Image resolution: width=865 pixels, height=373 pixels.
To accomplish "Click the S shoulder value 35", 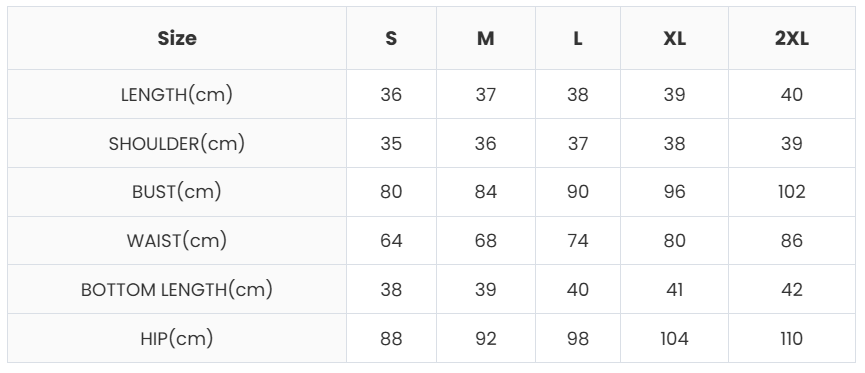I will coord(391,143).
